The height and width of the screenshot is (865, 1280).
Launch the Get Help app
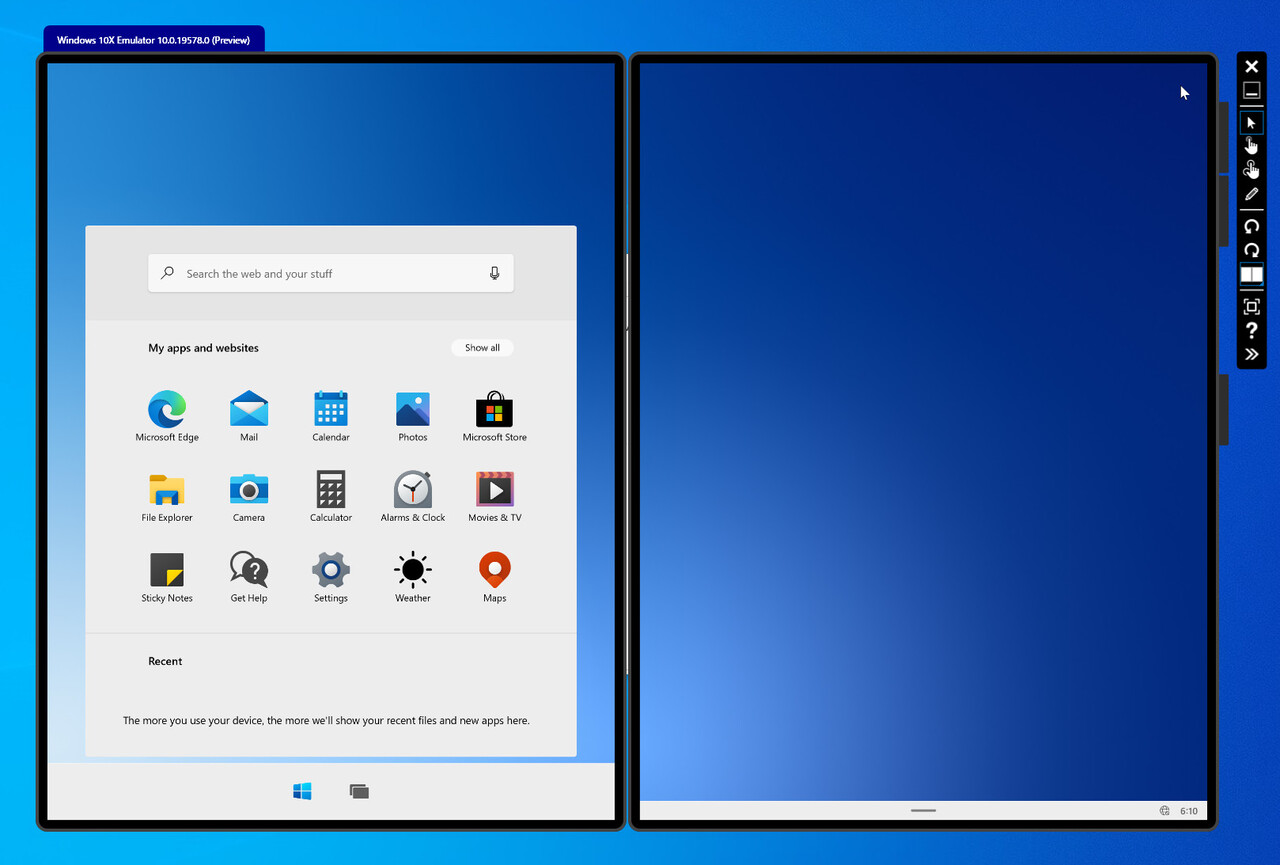tap(249, 578)
